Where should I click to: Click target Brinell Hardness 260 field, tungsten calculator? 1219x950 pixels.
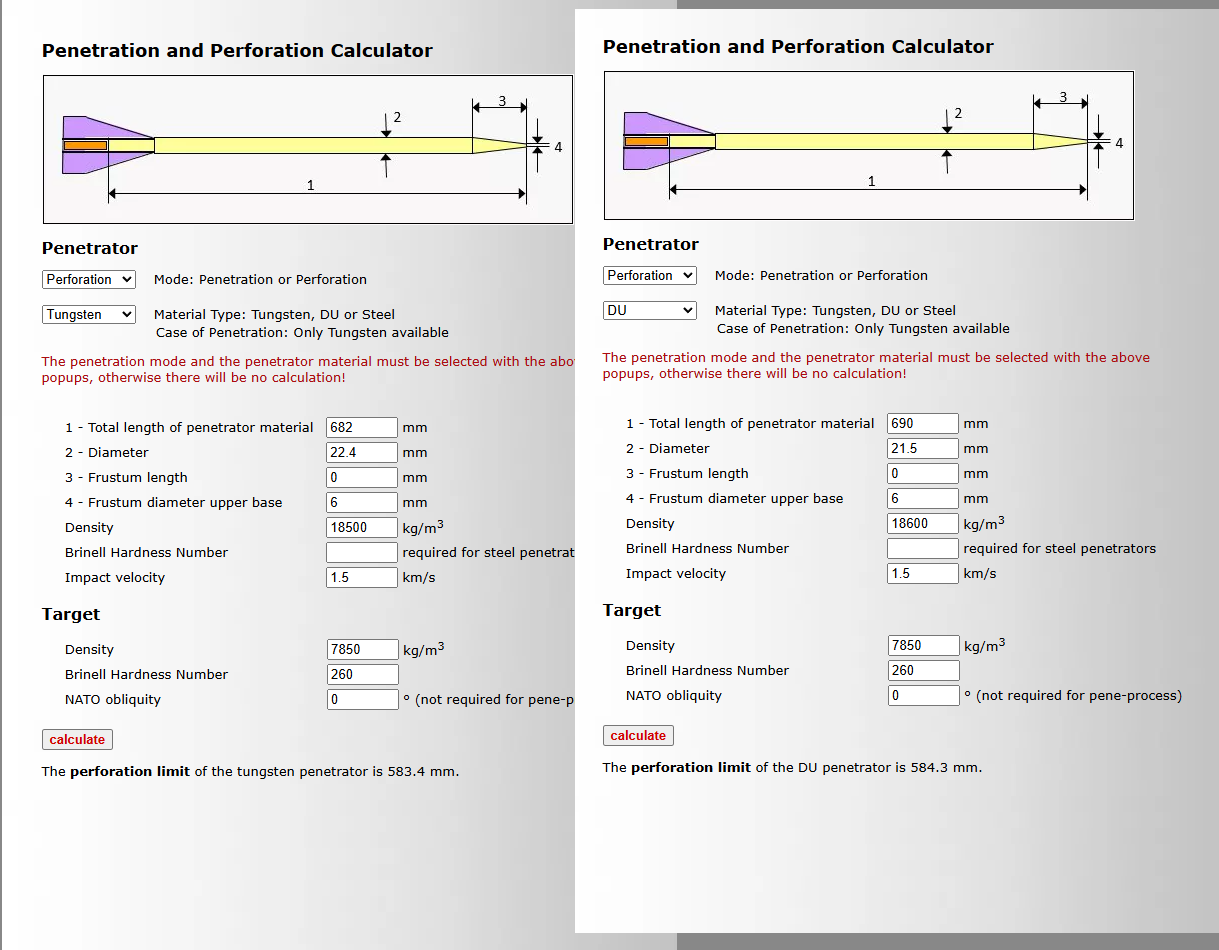pyautogui.click(x=362, y=674)
